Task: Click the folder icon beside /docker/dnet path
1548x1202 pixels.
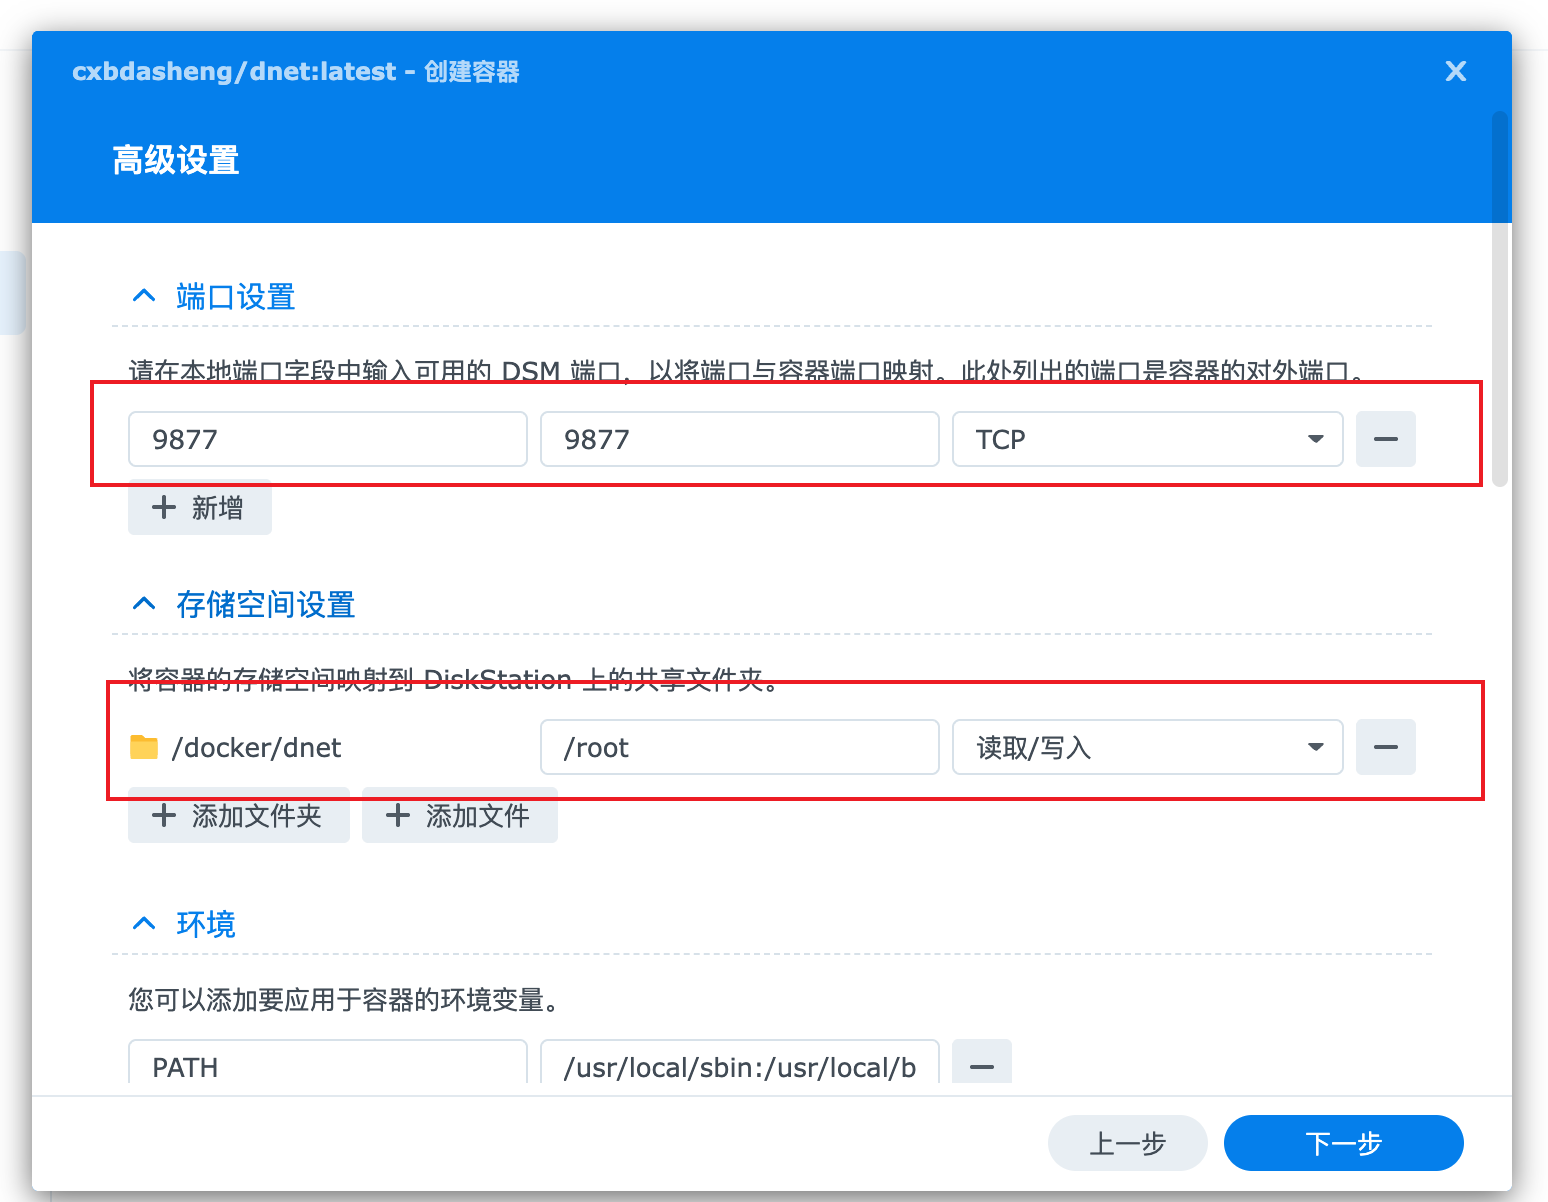Action: (144, 747)
